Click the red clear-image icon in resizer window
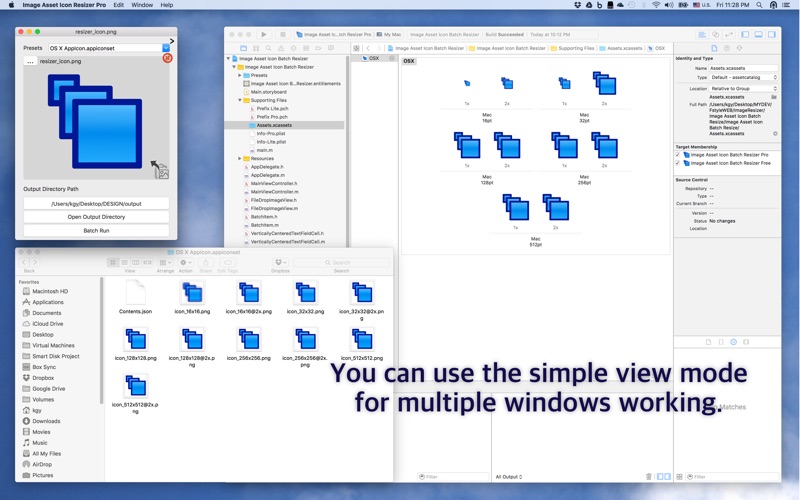 167,58
